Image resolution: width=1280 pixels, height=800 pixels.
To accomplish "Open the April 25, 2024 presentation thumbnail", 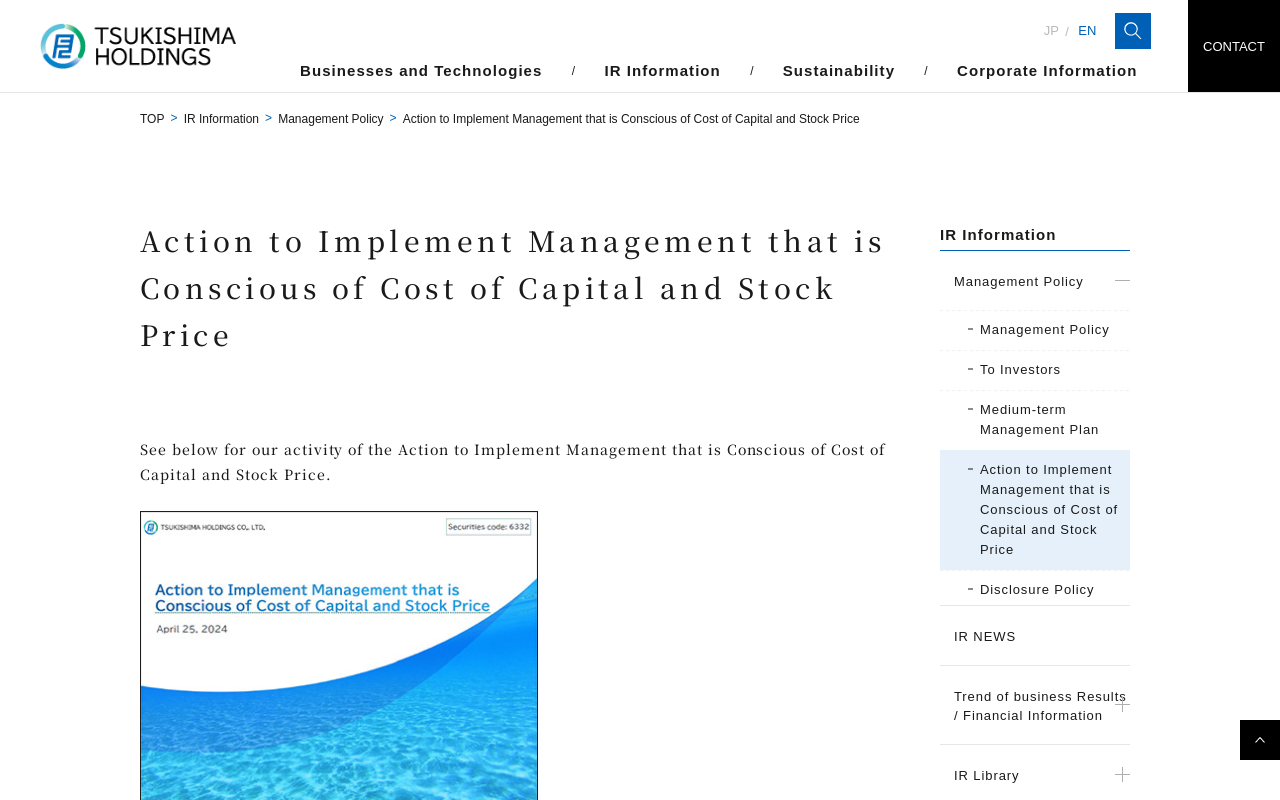I will pos(339,655).
